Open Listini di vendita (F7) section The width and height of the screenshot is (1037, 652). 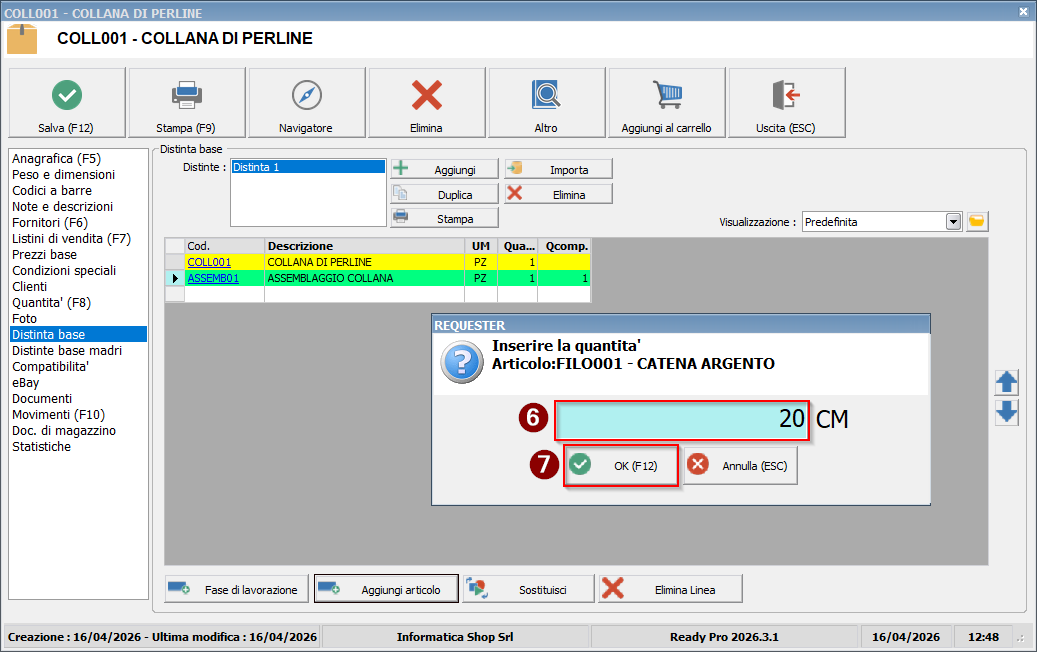click(71, 238)
